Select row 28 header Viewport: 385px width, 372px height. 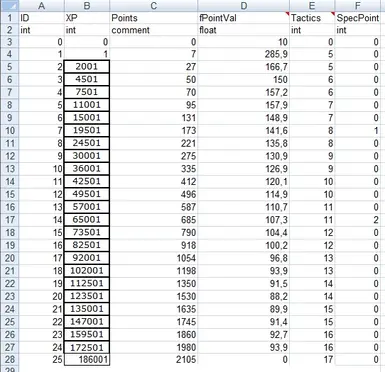[x=9, y=360]
